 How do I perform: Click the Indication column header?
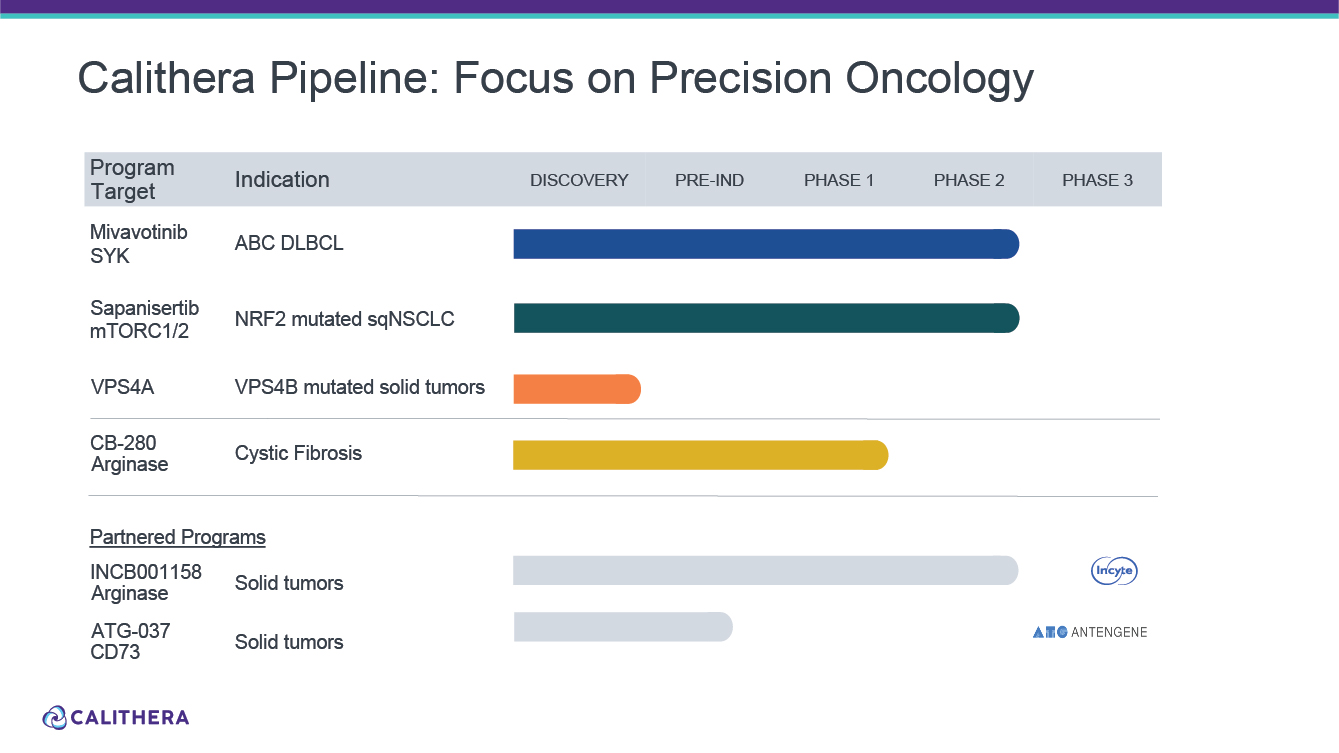282,180
